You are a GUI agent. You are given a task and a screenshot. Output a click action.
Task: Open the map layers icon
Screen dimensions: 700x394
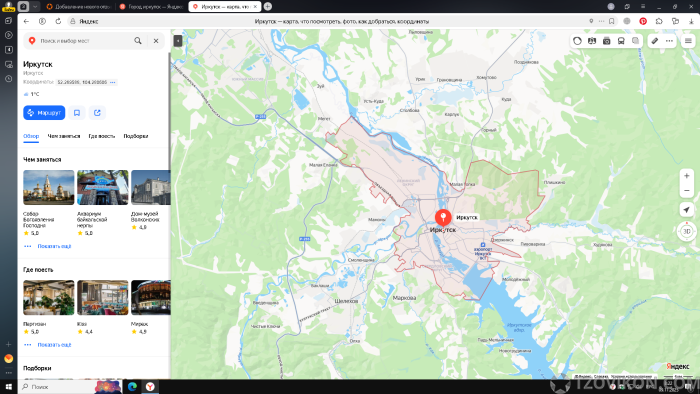coord(635,41)
